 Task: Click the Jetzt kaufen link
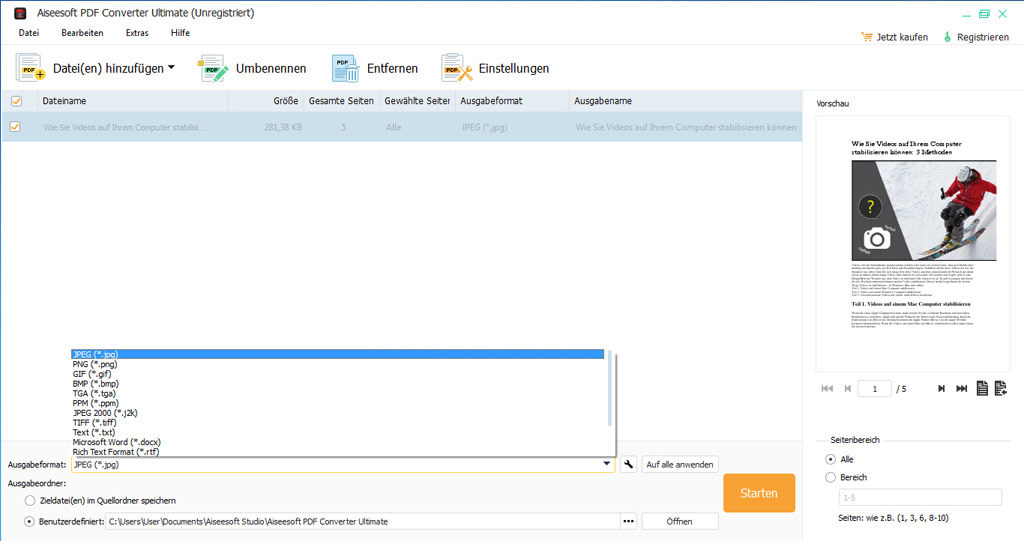(902, 37)
